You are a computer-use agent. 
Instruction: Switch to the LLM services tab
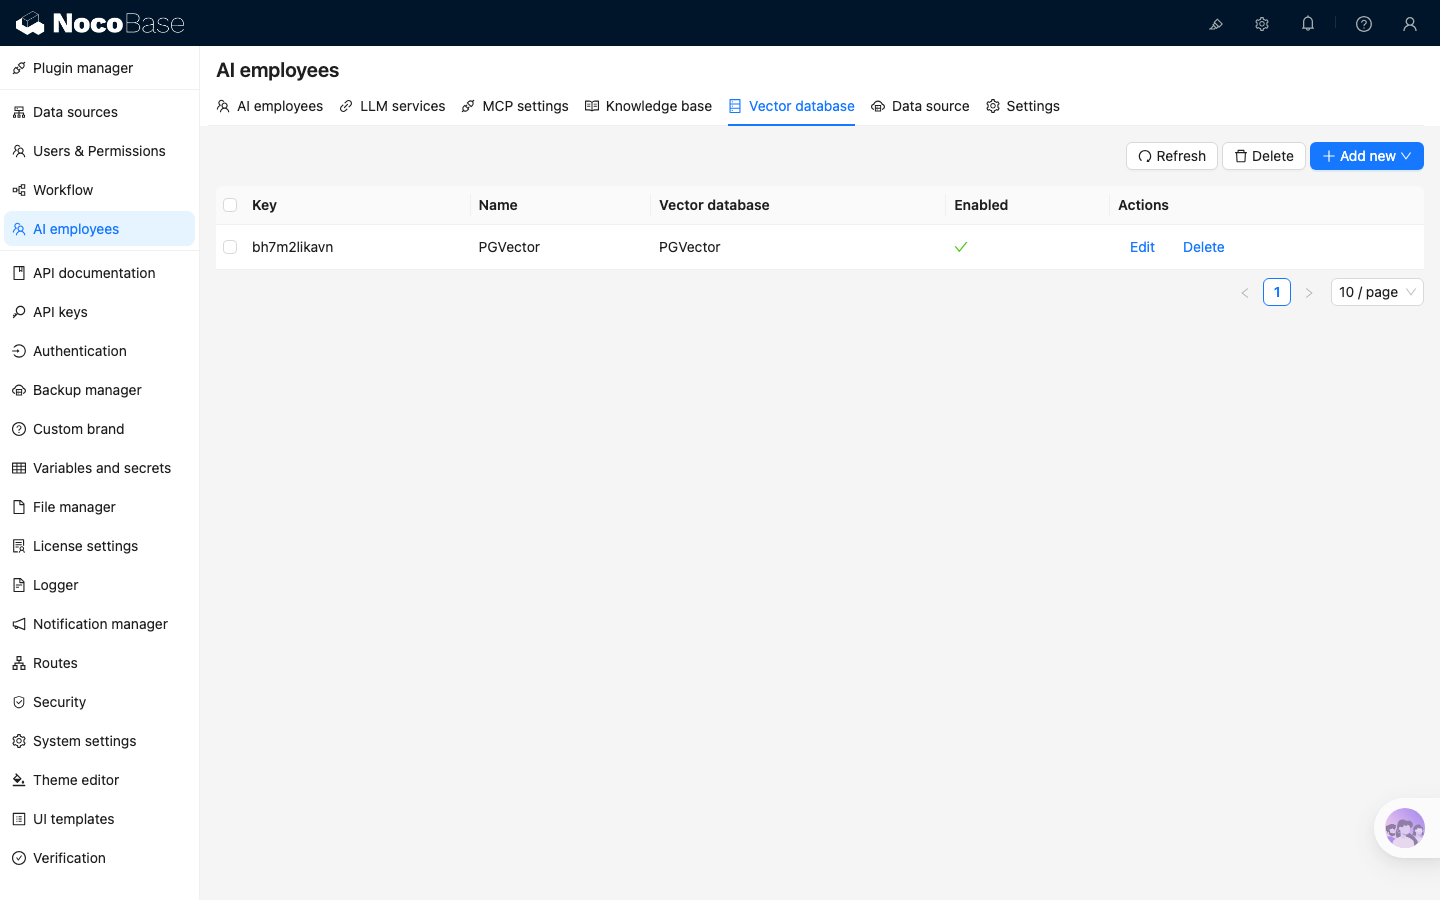tap(392, 106)
